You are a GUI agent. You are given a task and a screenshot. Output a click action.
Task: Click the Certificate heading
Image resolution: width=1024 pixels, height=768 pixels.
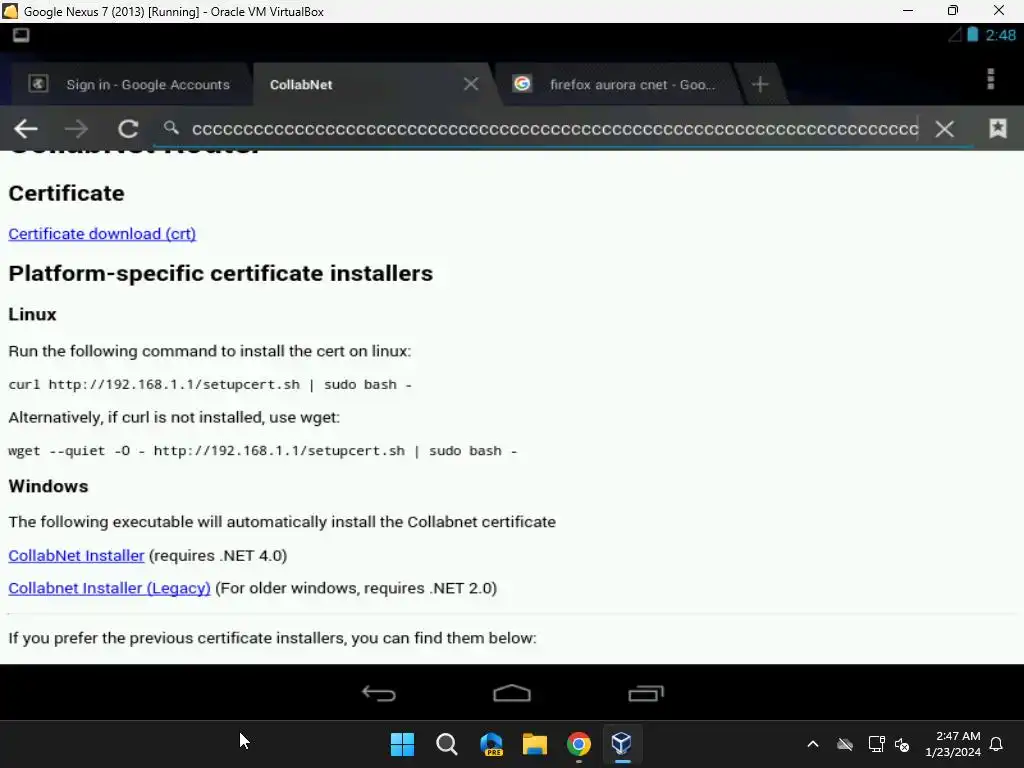[66, 193]
